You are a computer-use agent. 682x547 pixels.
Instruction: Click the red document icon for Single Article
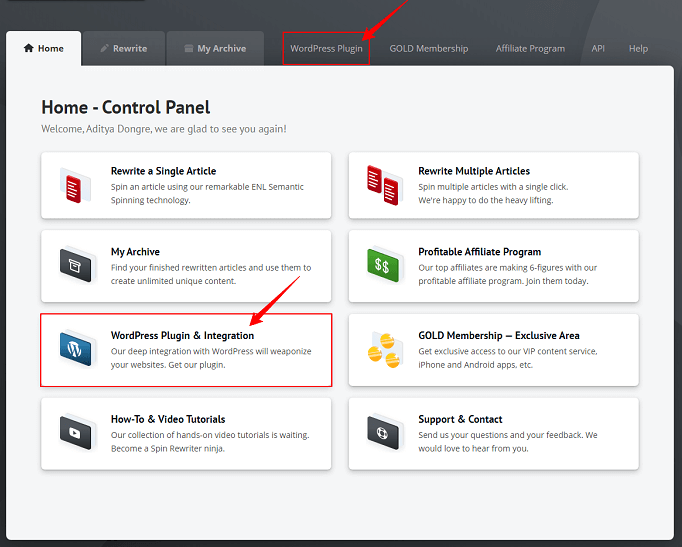click(75, 186)
